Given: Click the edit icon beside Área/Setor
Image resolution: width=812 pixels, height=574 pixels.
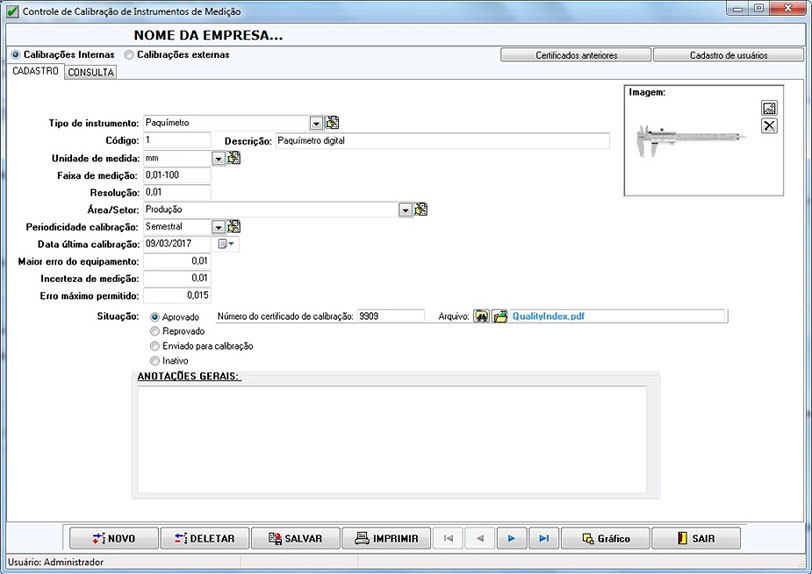Looking at the screenshot, I should click(x=421, y=209).
